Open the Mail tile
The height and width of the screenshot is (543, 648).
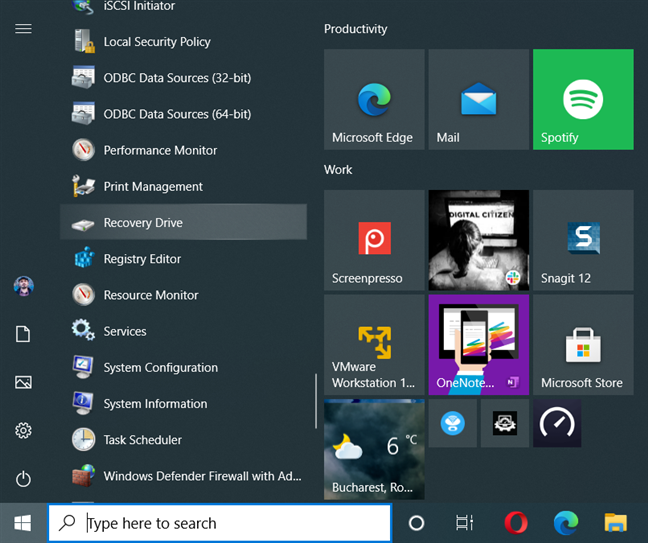[x=479, y=99]
